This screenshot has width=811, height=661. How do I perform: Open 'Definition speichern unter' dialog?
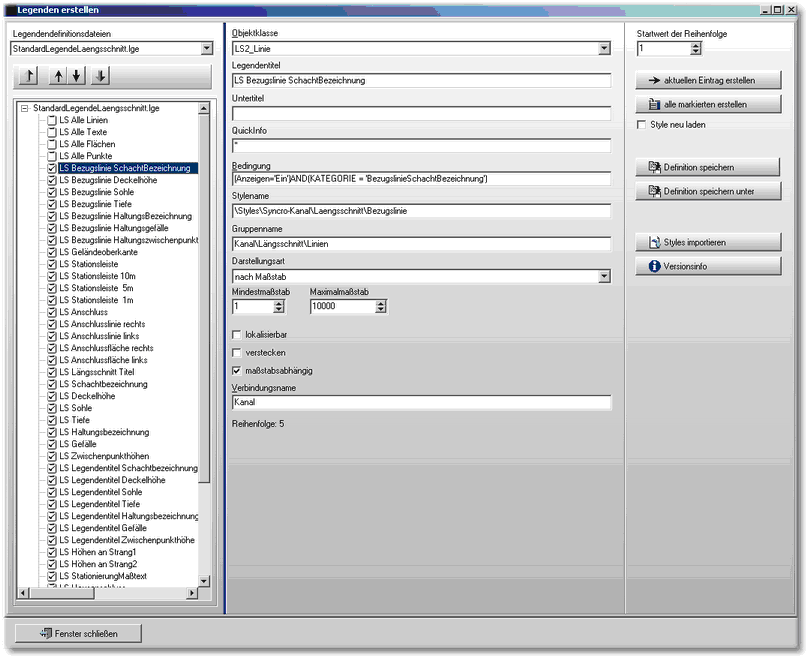708,191
